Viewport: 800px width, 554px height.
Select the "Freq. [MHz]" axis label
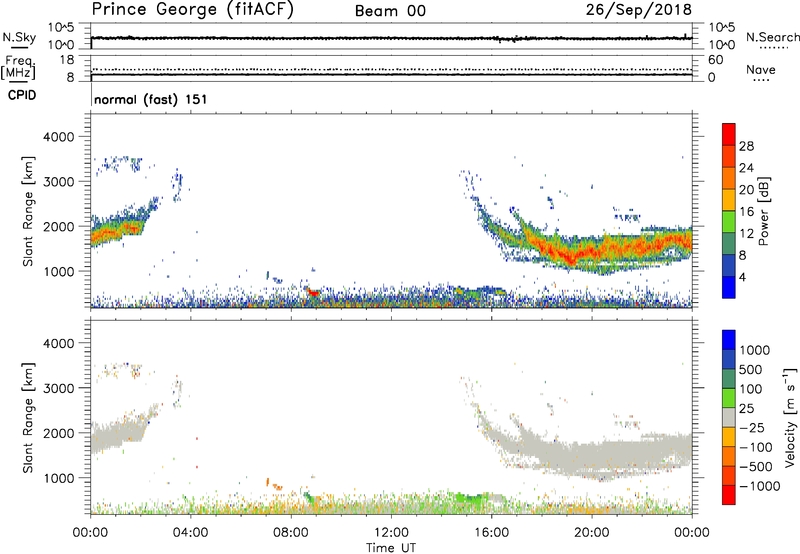pos(18,67)
